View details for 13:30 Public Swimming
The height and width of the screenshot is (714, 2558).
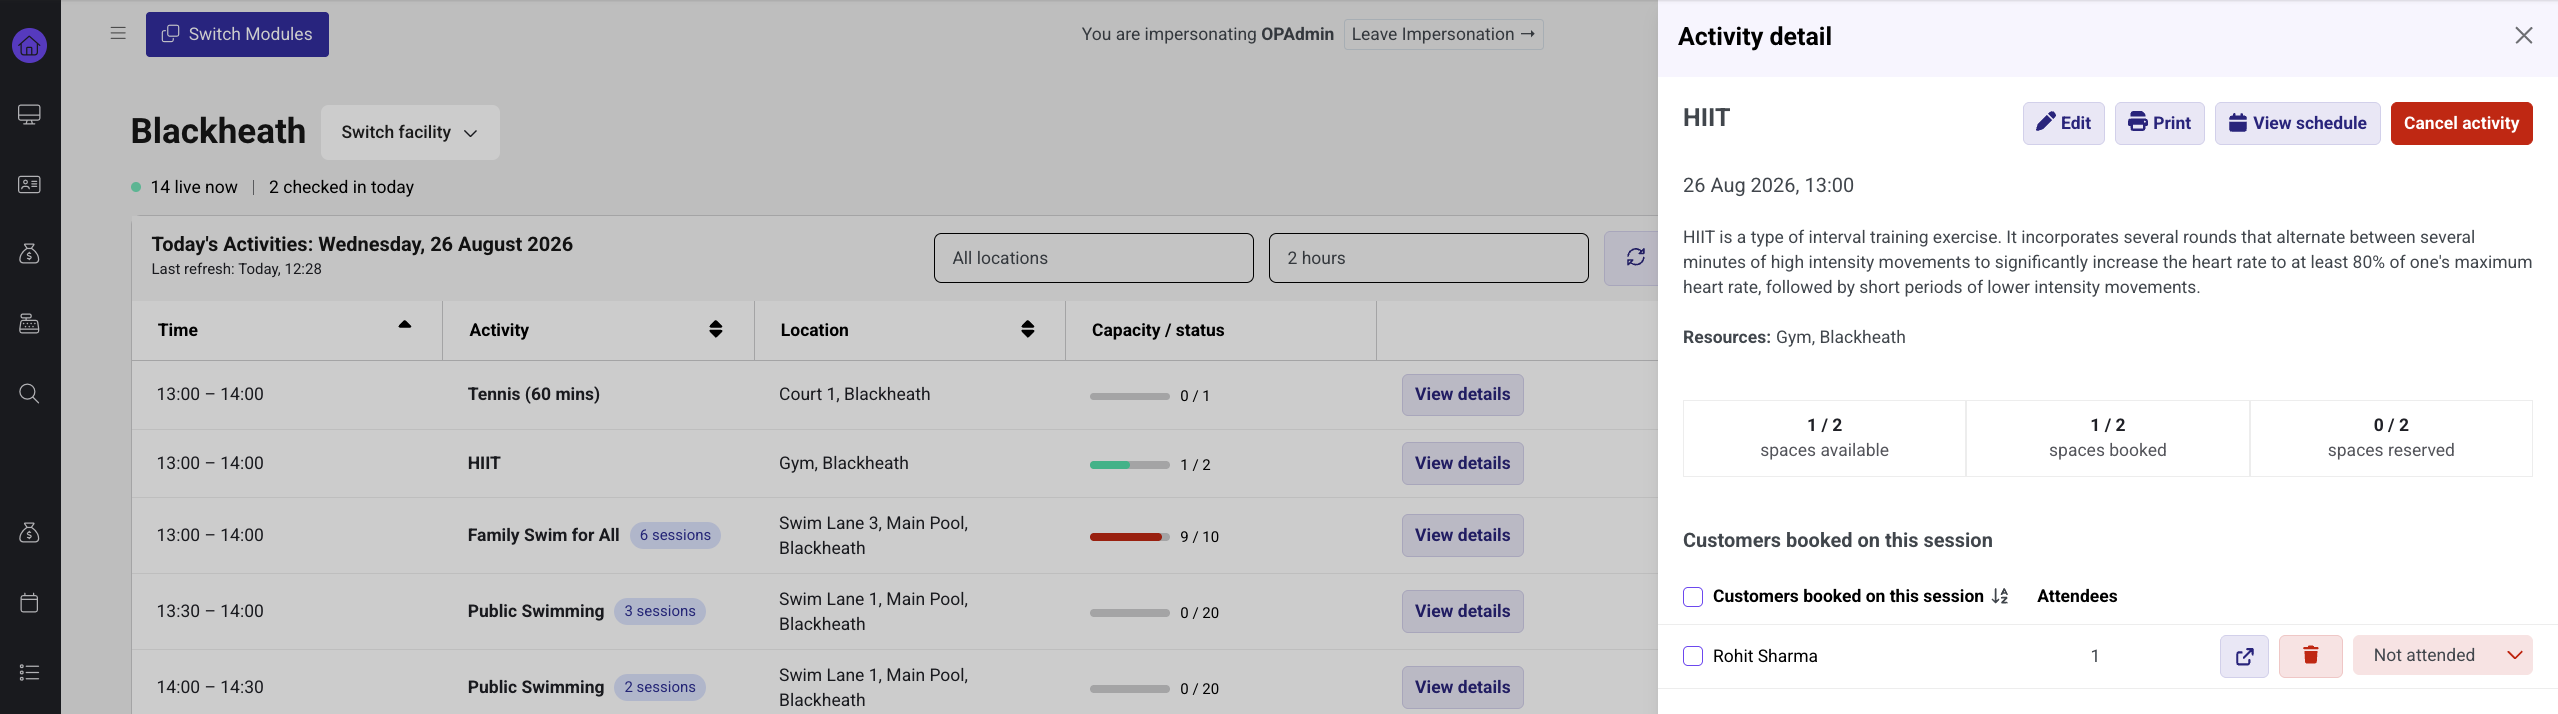[1462, 611]
